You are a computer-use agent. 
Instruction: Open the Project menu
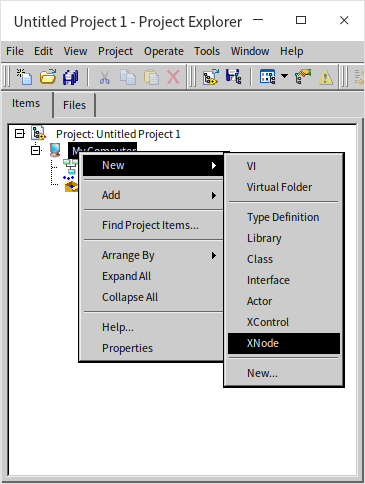[x=115, y=51]
